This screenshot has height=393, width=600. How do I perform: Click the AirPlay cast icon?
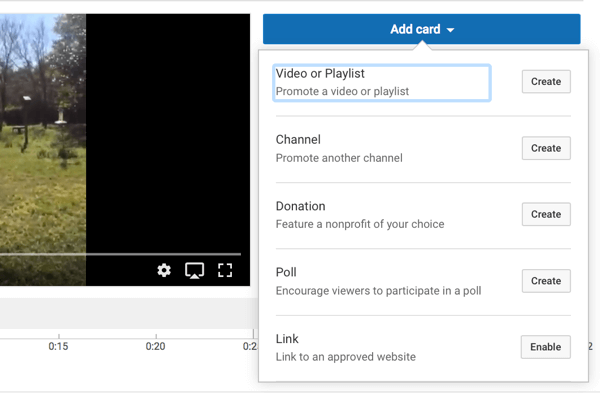click(x=194, y=271)
